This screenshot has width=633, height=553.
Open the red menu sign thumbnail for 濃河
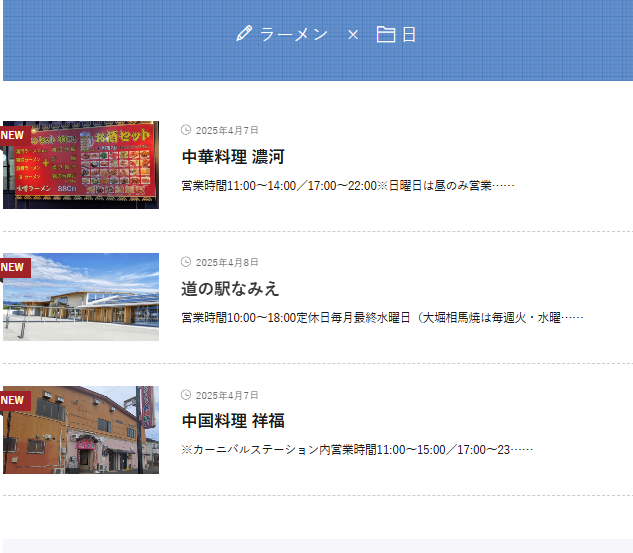[81, 165]
